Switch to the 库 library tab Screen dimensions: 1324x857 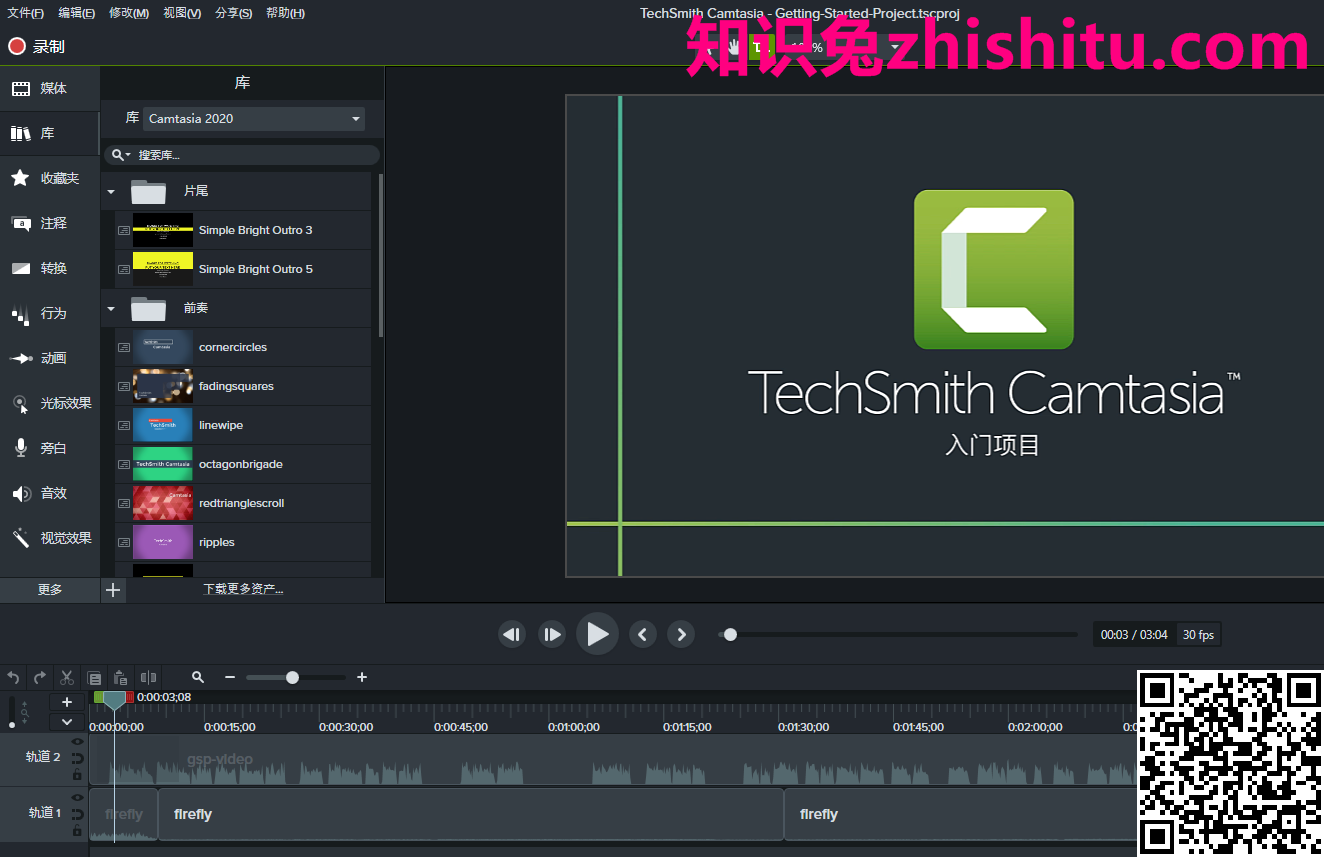tap(50, 133)
